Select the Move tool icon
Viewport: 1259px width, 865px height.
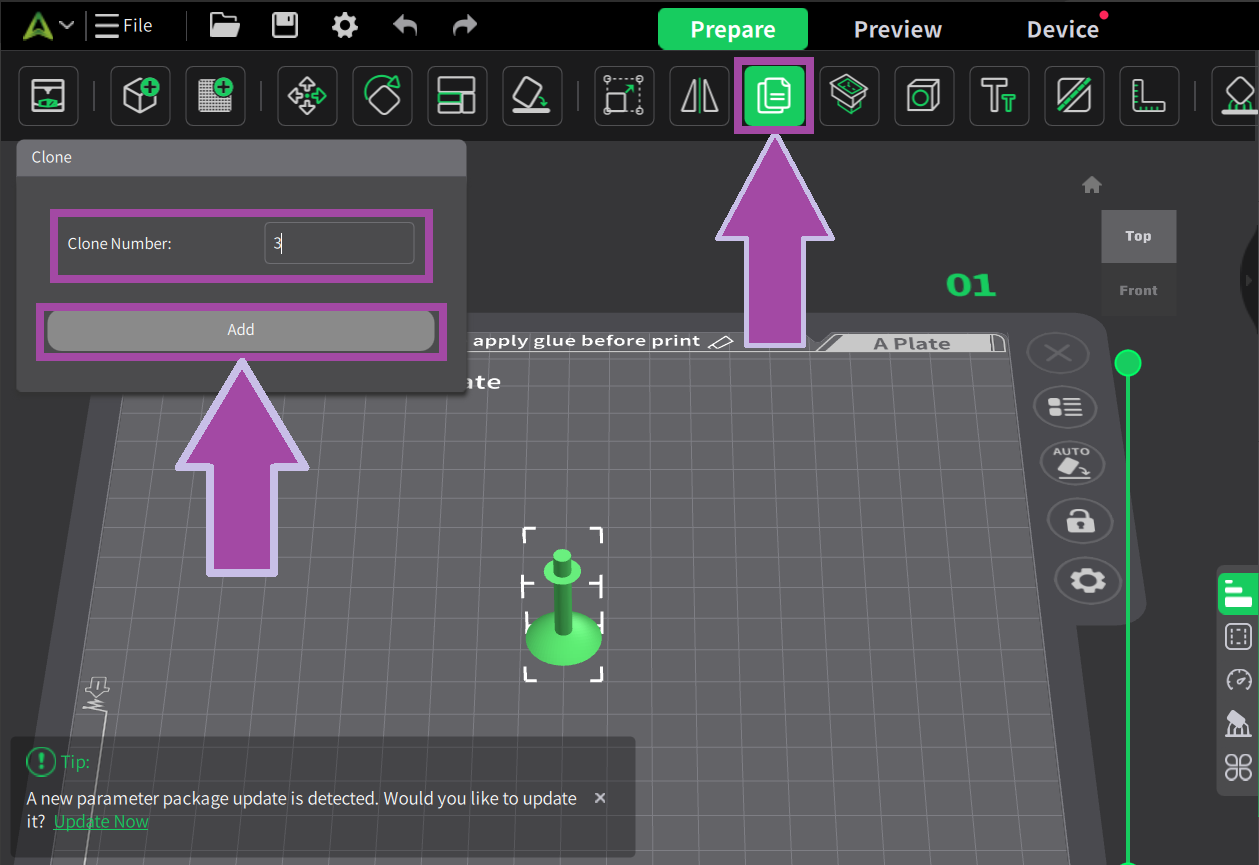(307, 96)
